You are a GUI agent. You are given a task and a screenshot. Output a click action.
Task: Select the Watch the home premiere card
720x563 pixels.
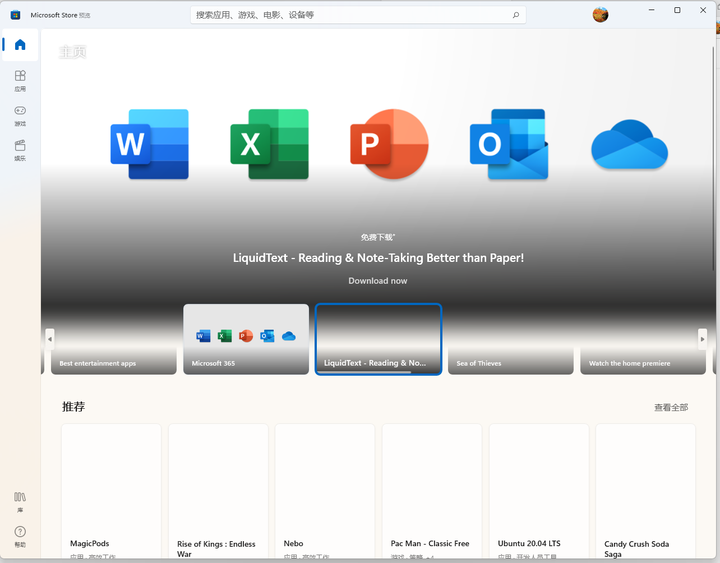coord(643,339)
